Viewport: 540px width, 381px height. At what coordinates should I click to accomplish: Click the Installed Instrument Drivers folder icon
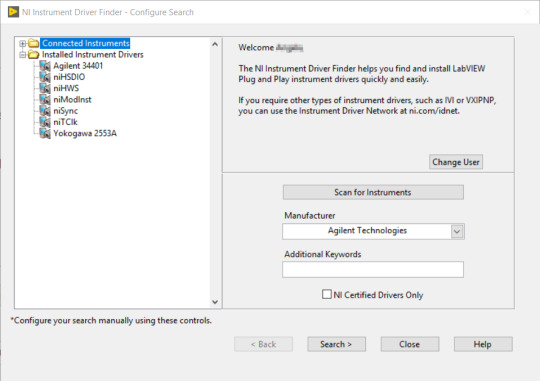33,54
